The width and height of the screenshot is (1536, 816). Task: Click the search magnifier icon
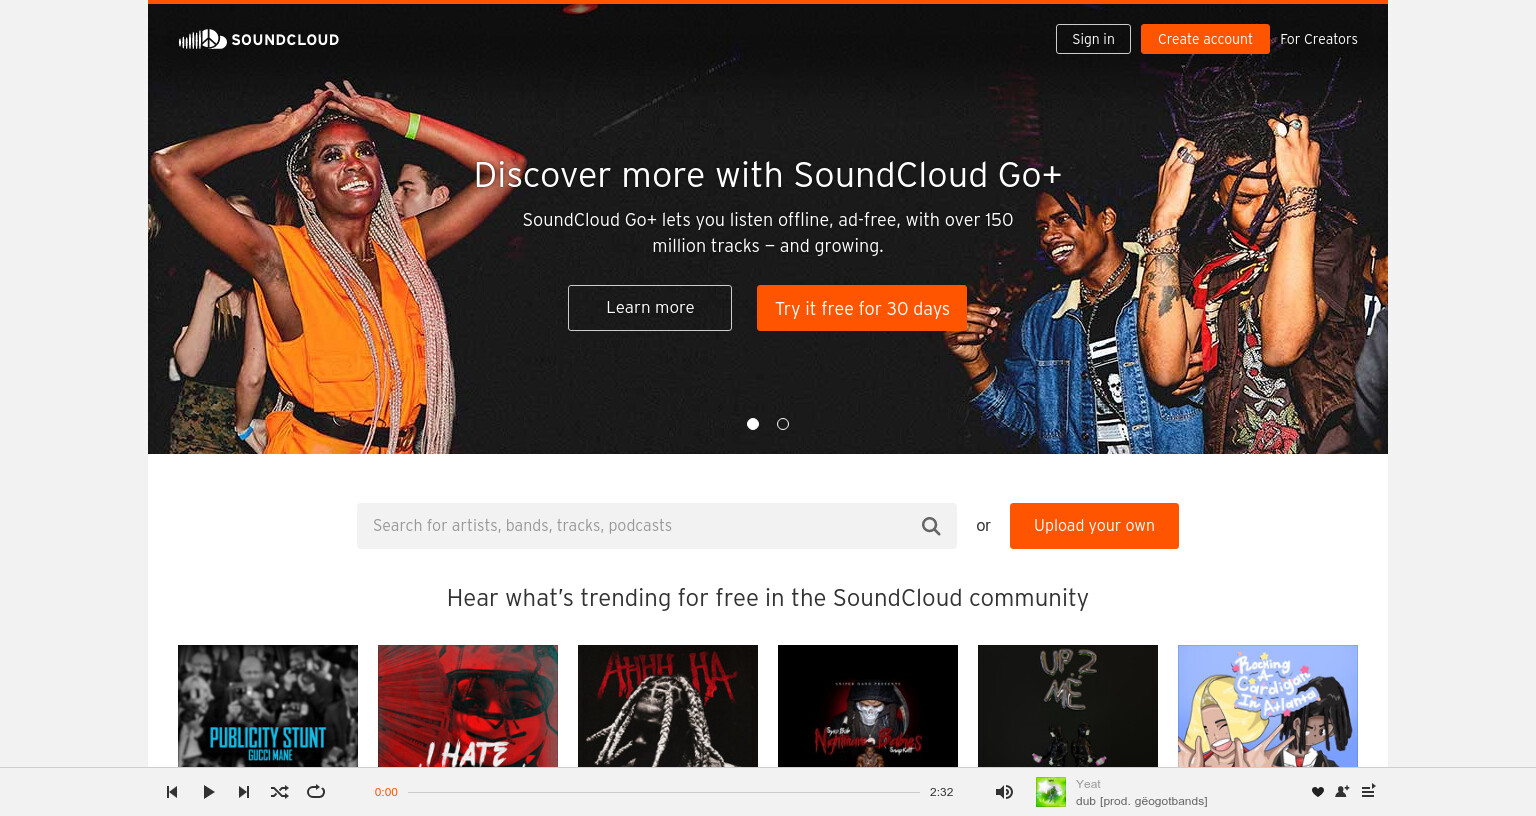tap(931, 526)
